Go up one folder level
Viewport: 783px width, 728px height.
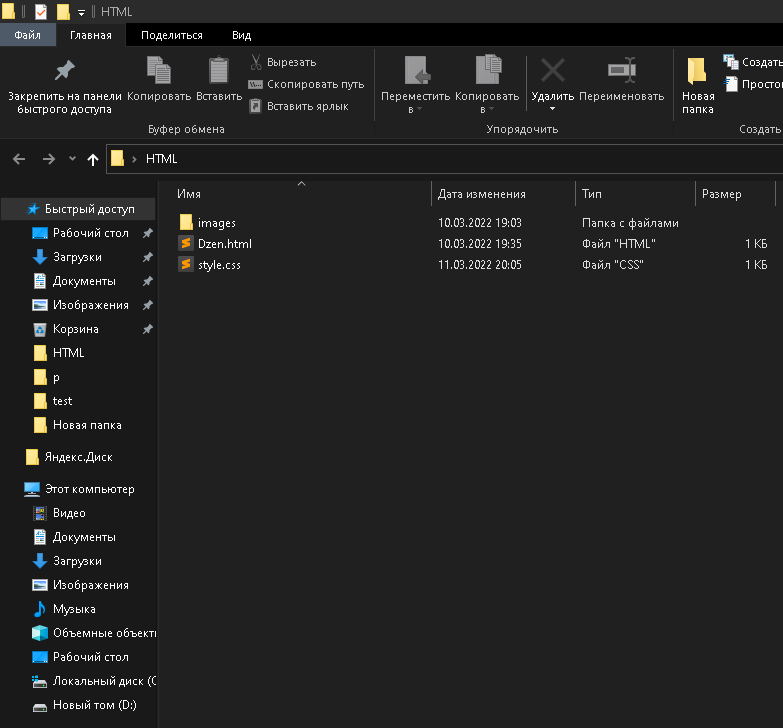[93, 159]
